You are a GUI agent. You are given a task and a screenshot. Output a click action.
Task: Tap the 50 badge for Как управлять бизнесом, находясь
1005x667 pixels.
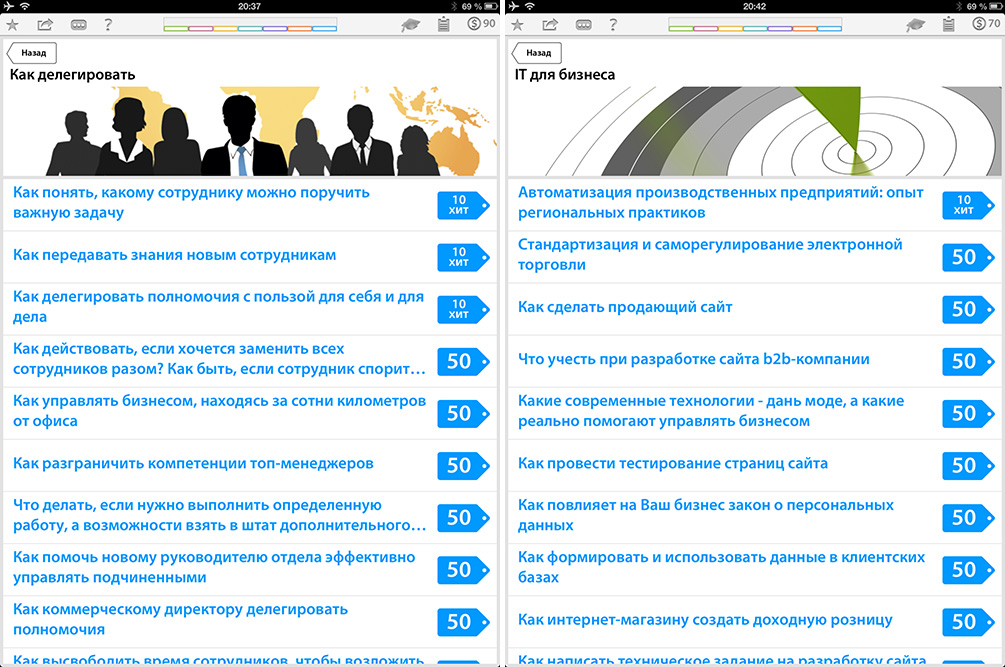[463, 413]
